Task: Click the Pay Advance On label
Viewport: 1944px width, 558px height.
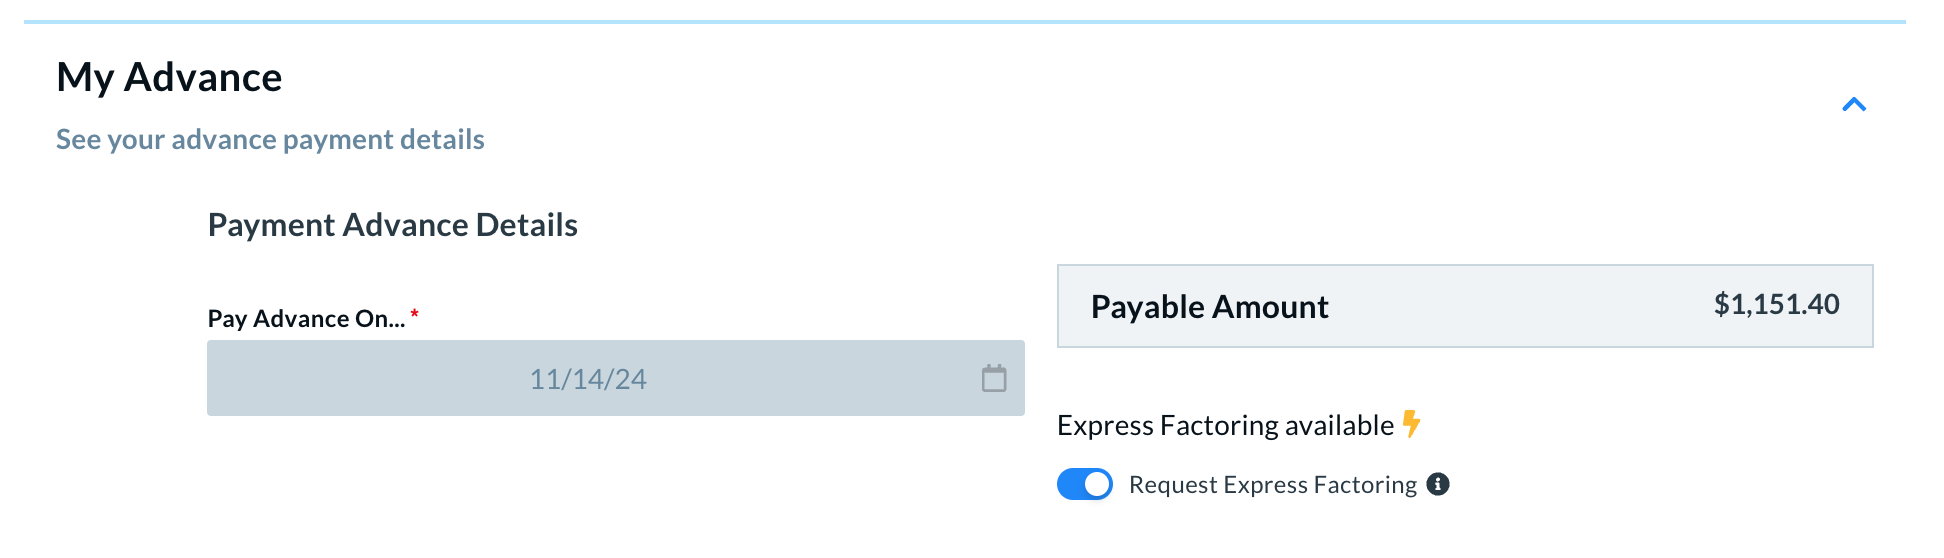Action: [x=306, y=319]
